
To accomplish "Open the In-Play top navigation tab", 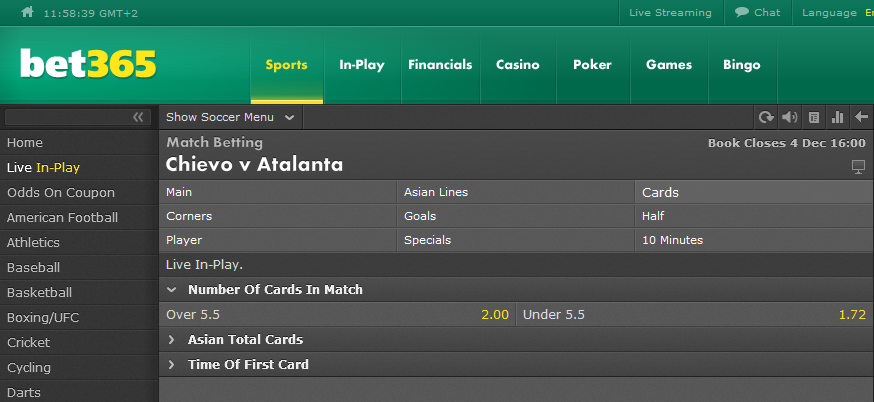I will (x=362, y=65).
